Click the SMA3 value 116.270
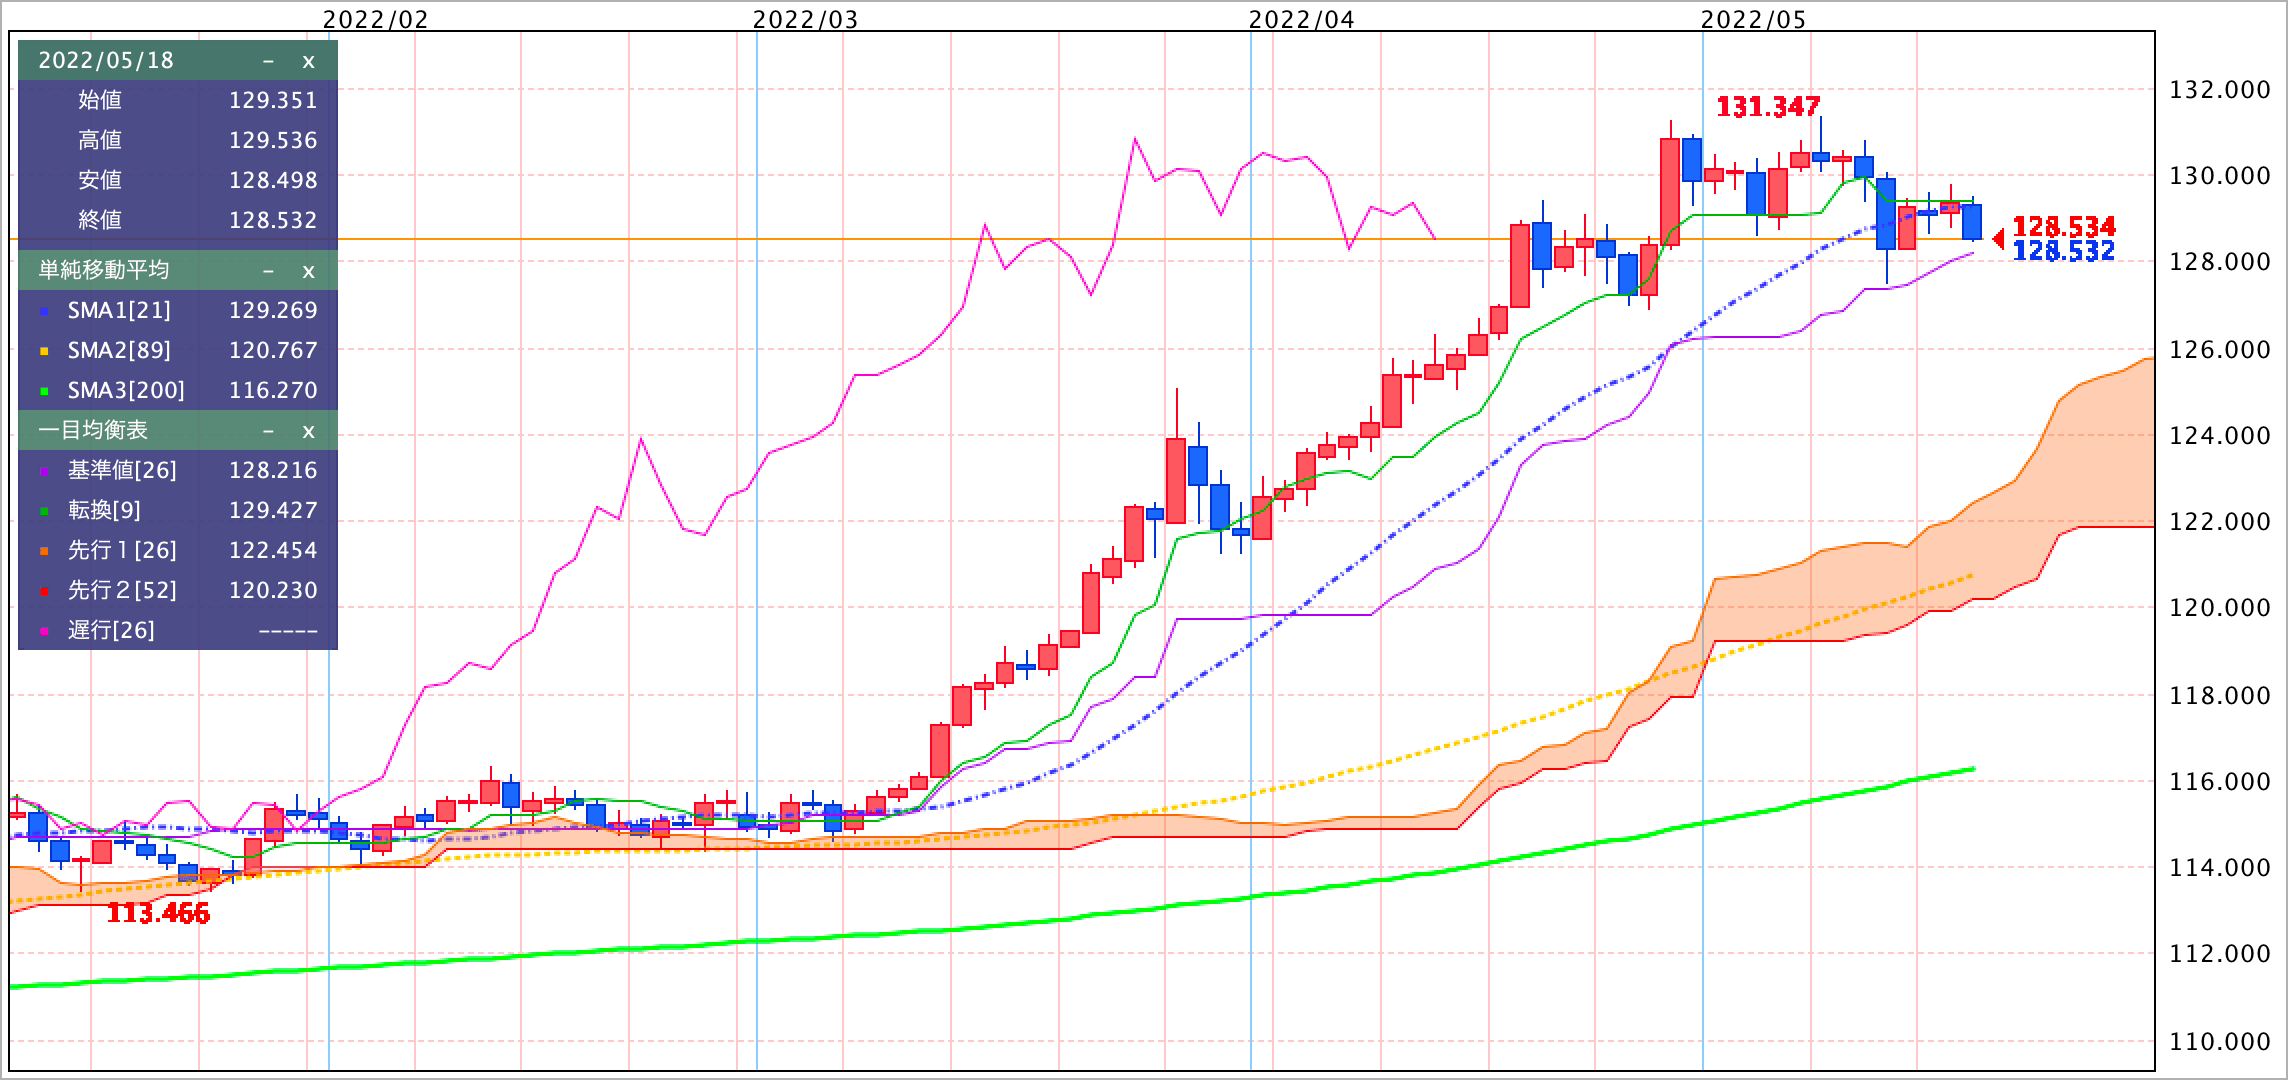 [x=273, y=390]
